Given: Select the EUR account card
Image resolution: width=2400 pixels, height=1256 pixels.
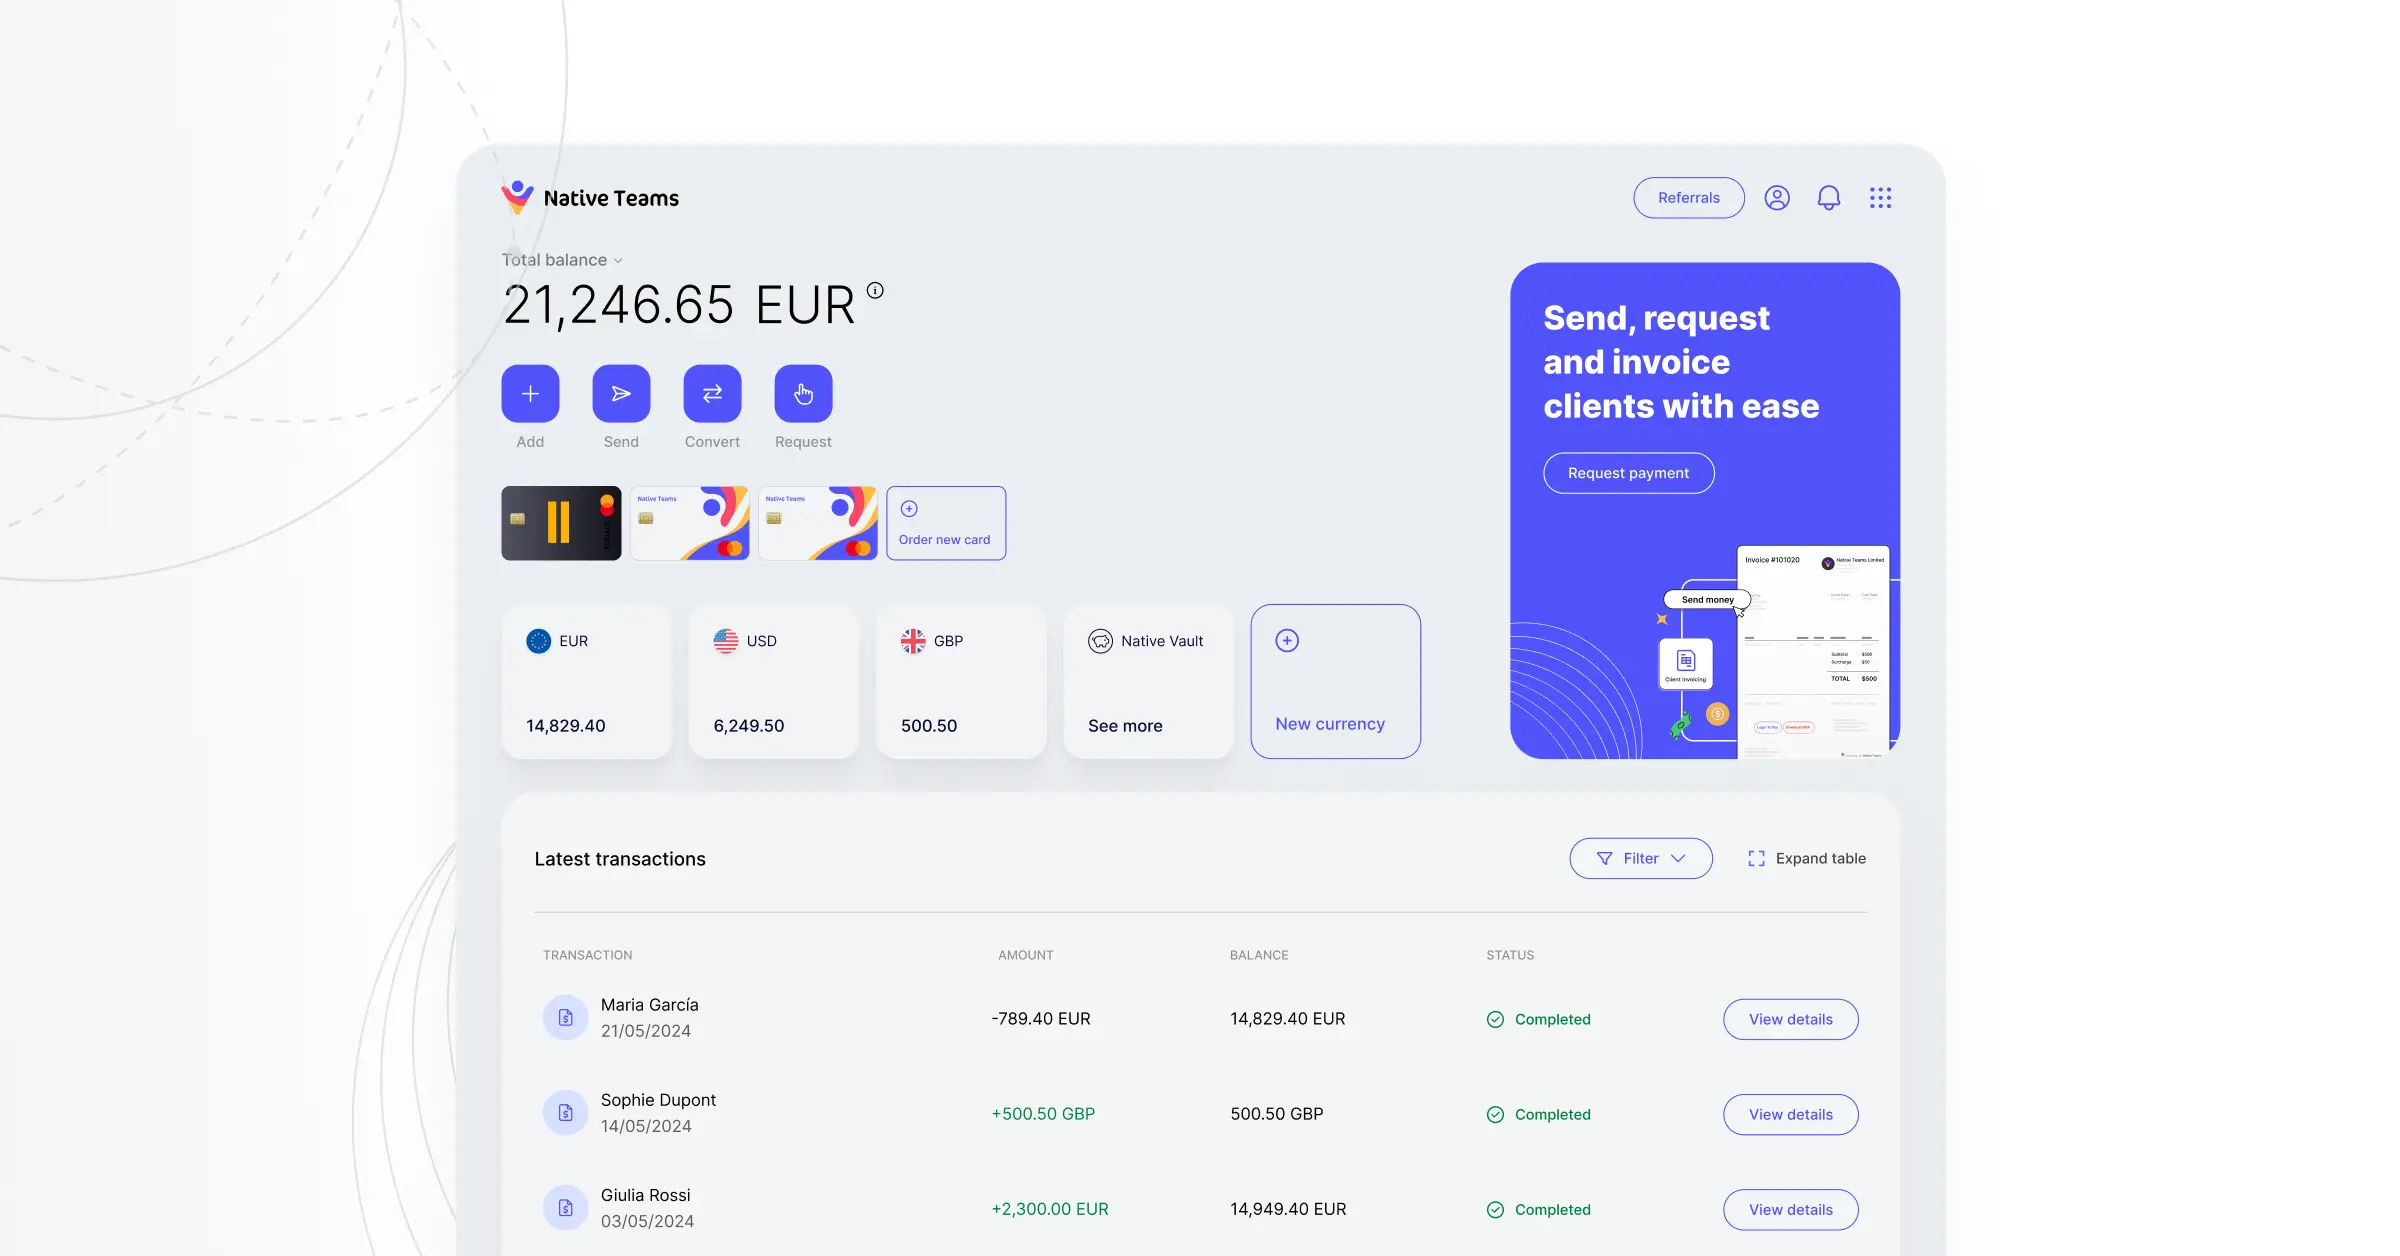Looking at the screenshot, I should [587, 681].
